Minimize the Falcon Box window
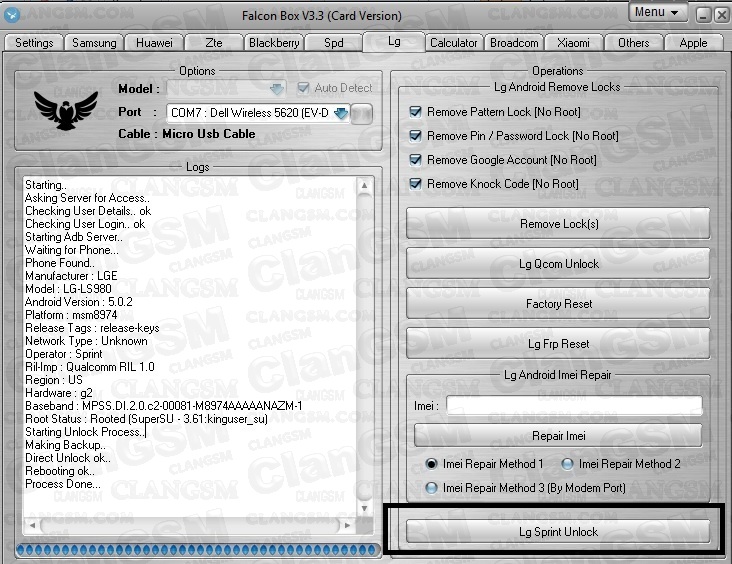Screen dimensions: 732x564 tap(703, 15)
